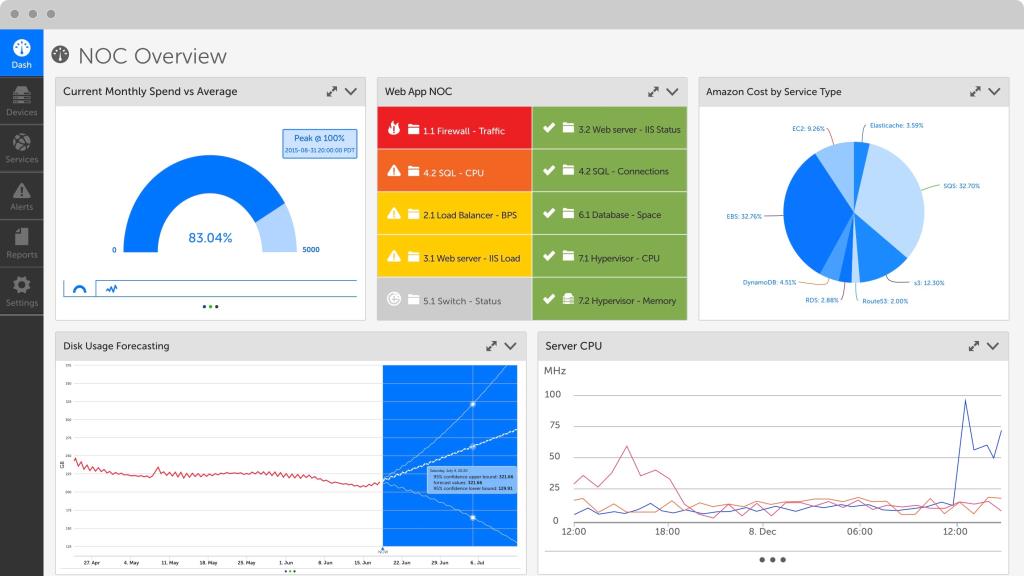
Task: Click the checkmark on 7.2 Hypervisor - Memory
Action: coord(551,299)
